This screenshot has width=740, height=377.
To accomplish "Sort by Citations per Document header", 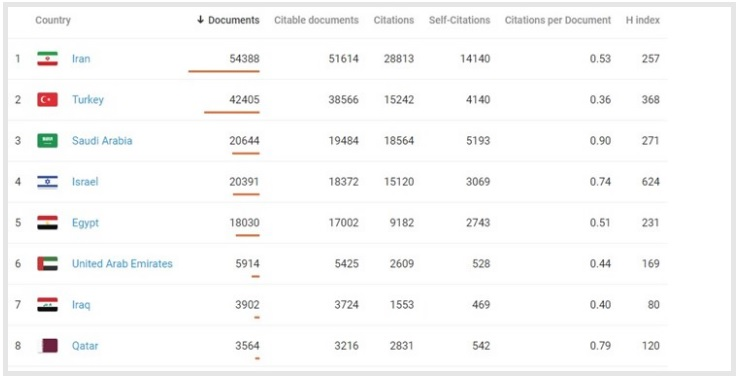I will click(x=557, y=20).
